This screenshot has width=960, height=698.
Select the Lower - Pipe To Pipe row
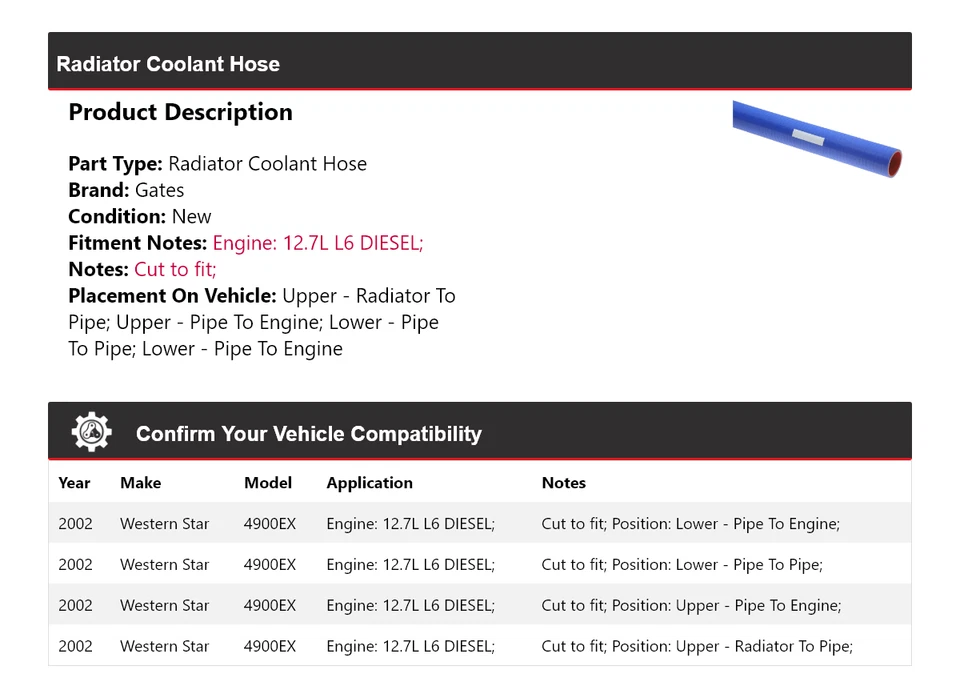click(x=479, y=564)
